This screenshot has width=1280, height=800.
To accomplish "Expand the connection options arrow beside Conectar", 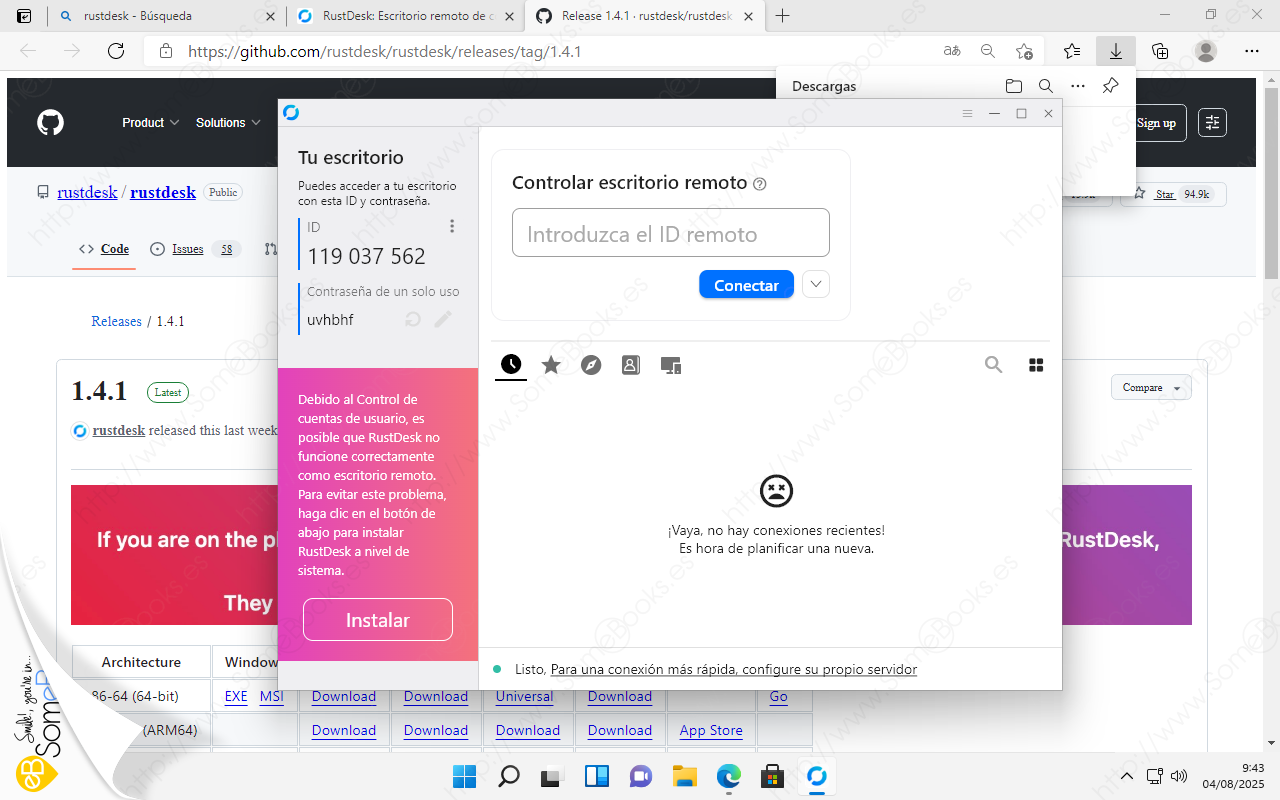I will tap(816, 284).
